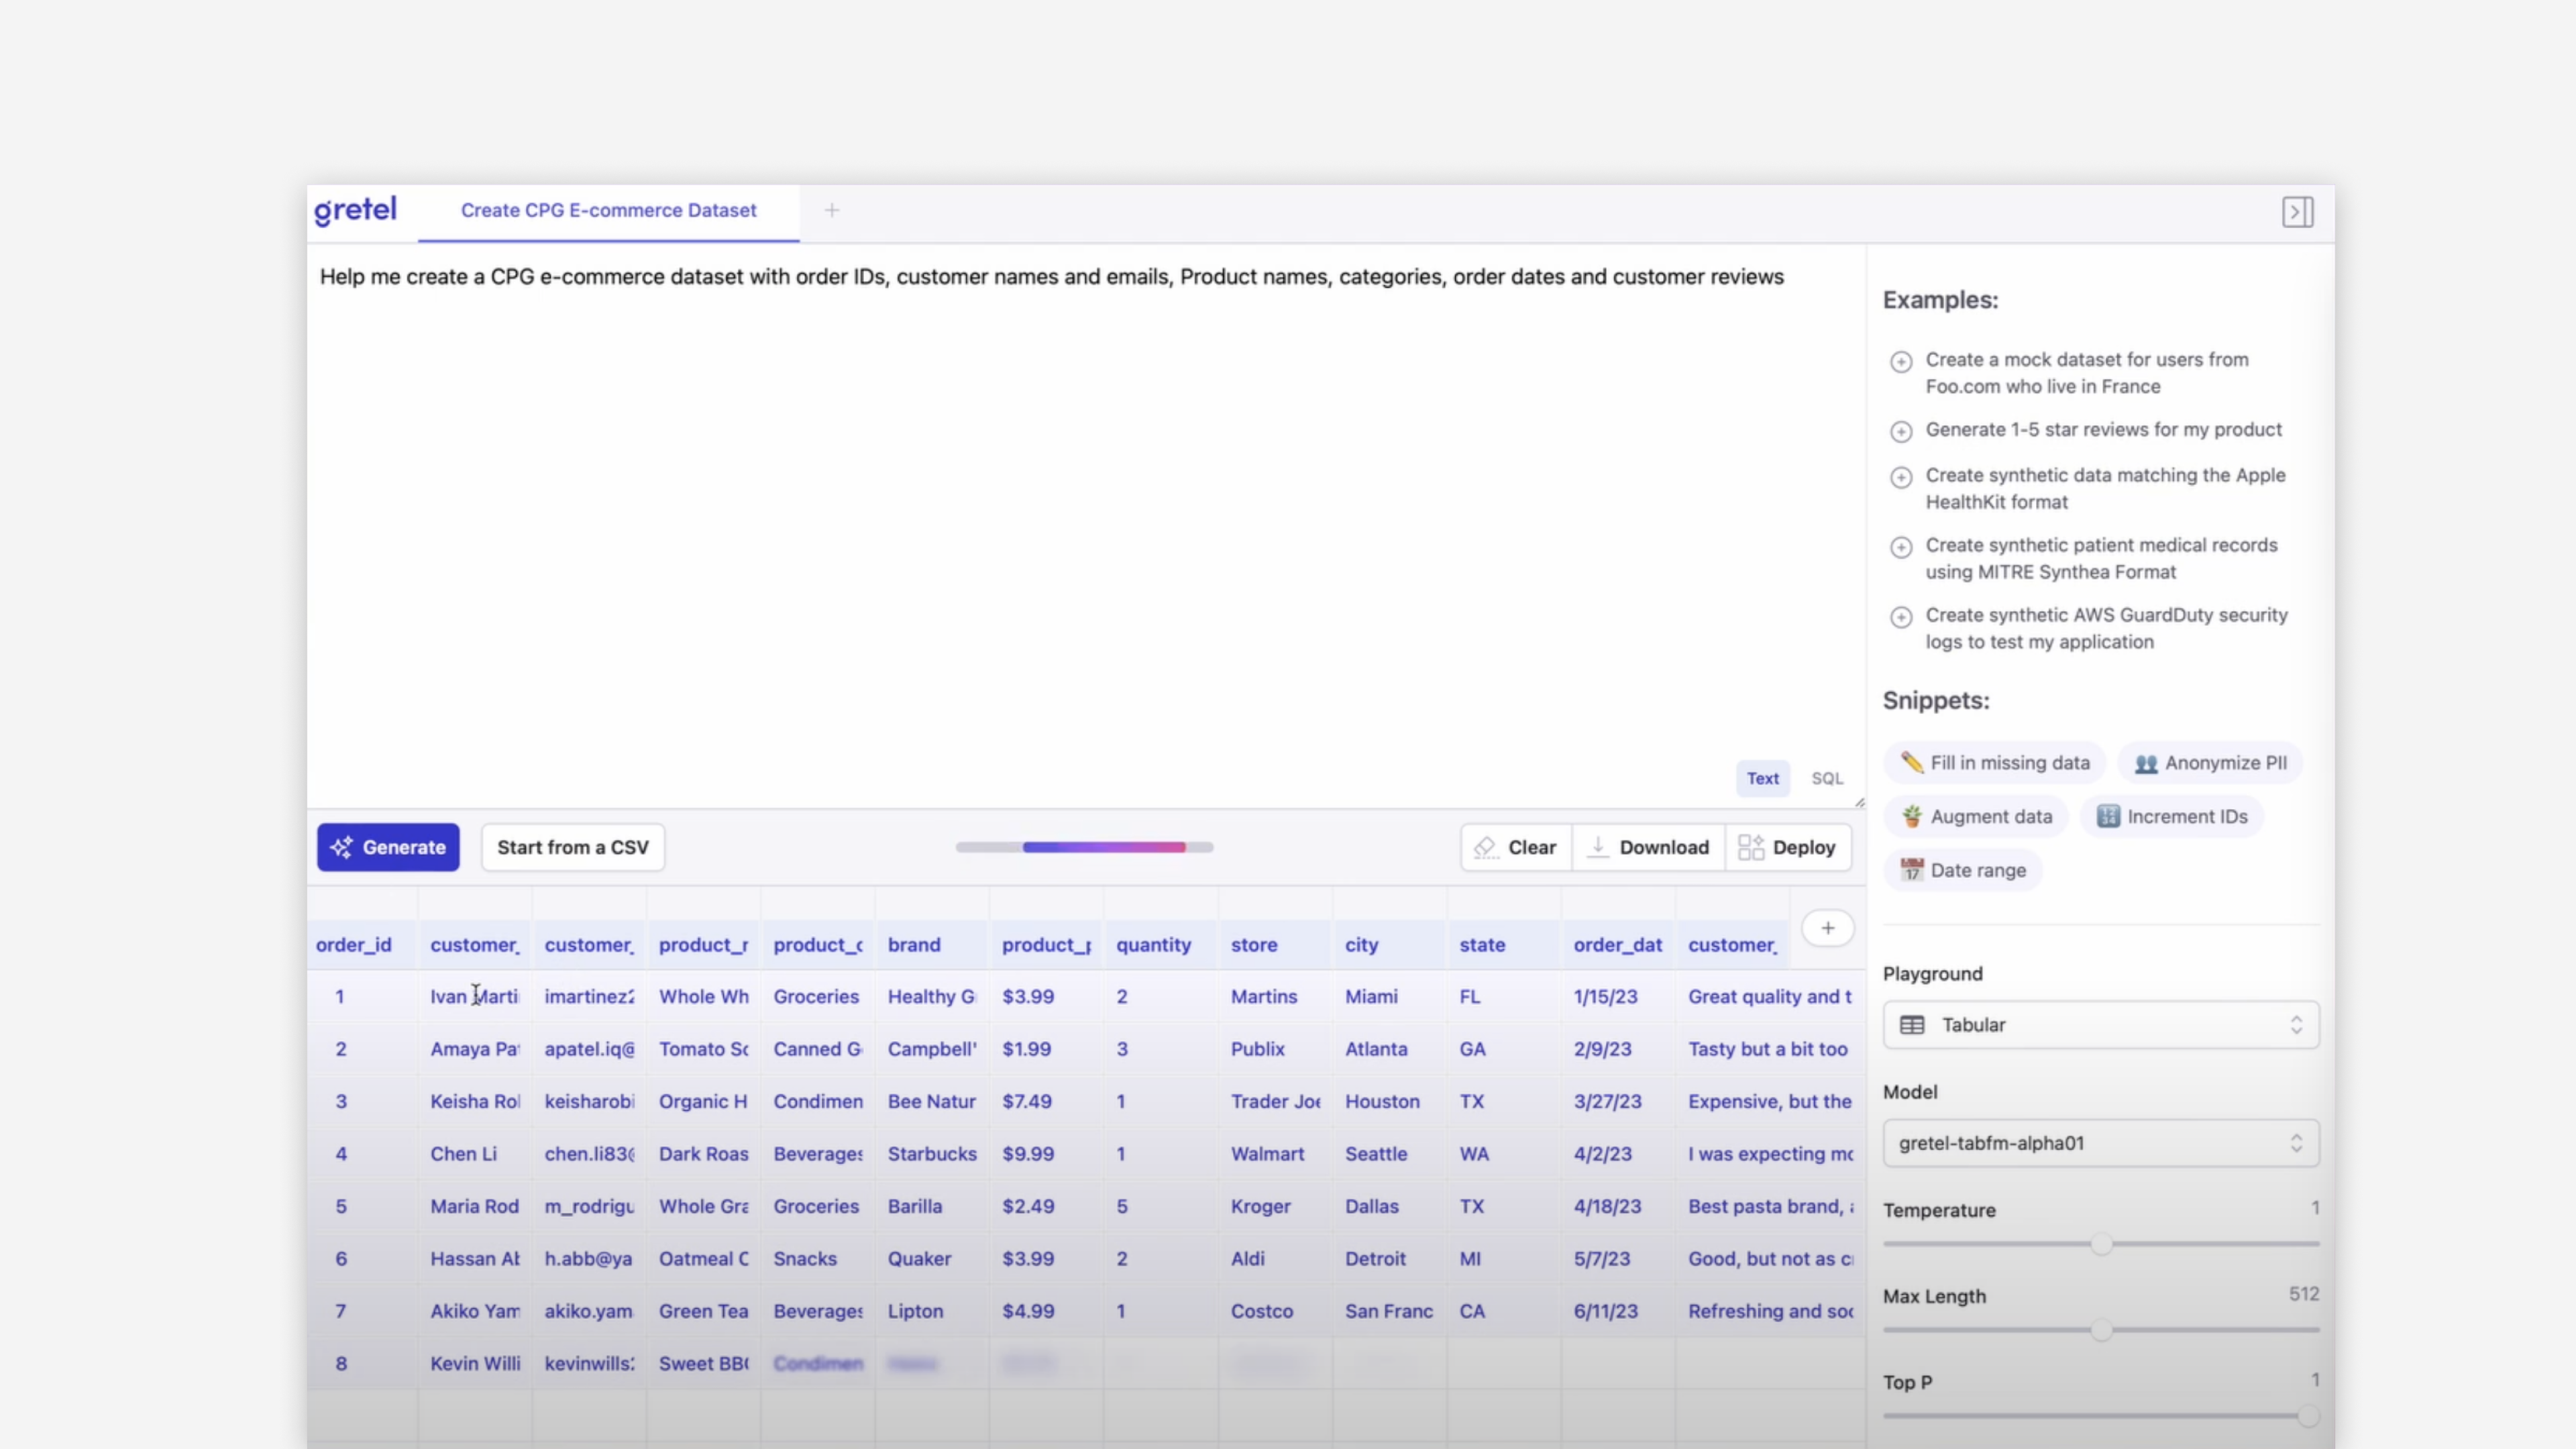
Task: Select the Anonymize PII snippet
Action: tap(2210, 763)
